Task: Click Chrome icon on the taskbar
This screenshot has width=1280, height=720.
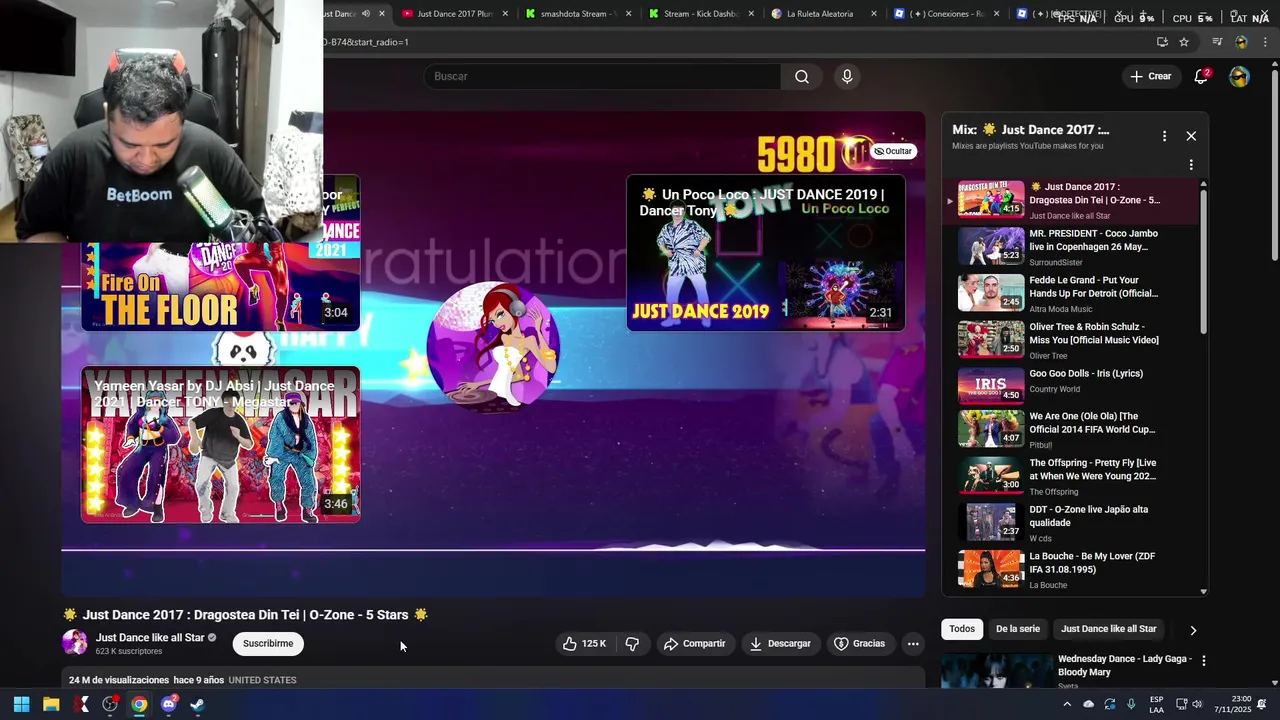Action: click(x=139, y=704)
